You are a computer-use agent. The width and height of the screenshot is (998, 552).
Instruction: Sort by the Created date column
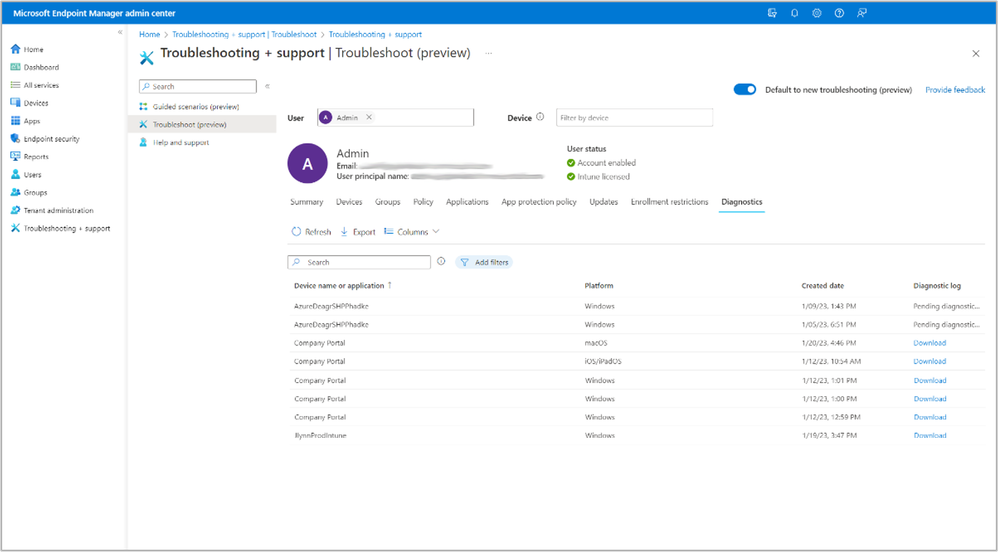click(x=822, y=286)
